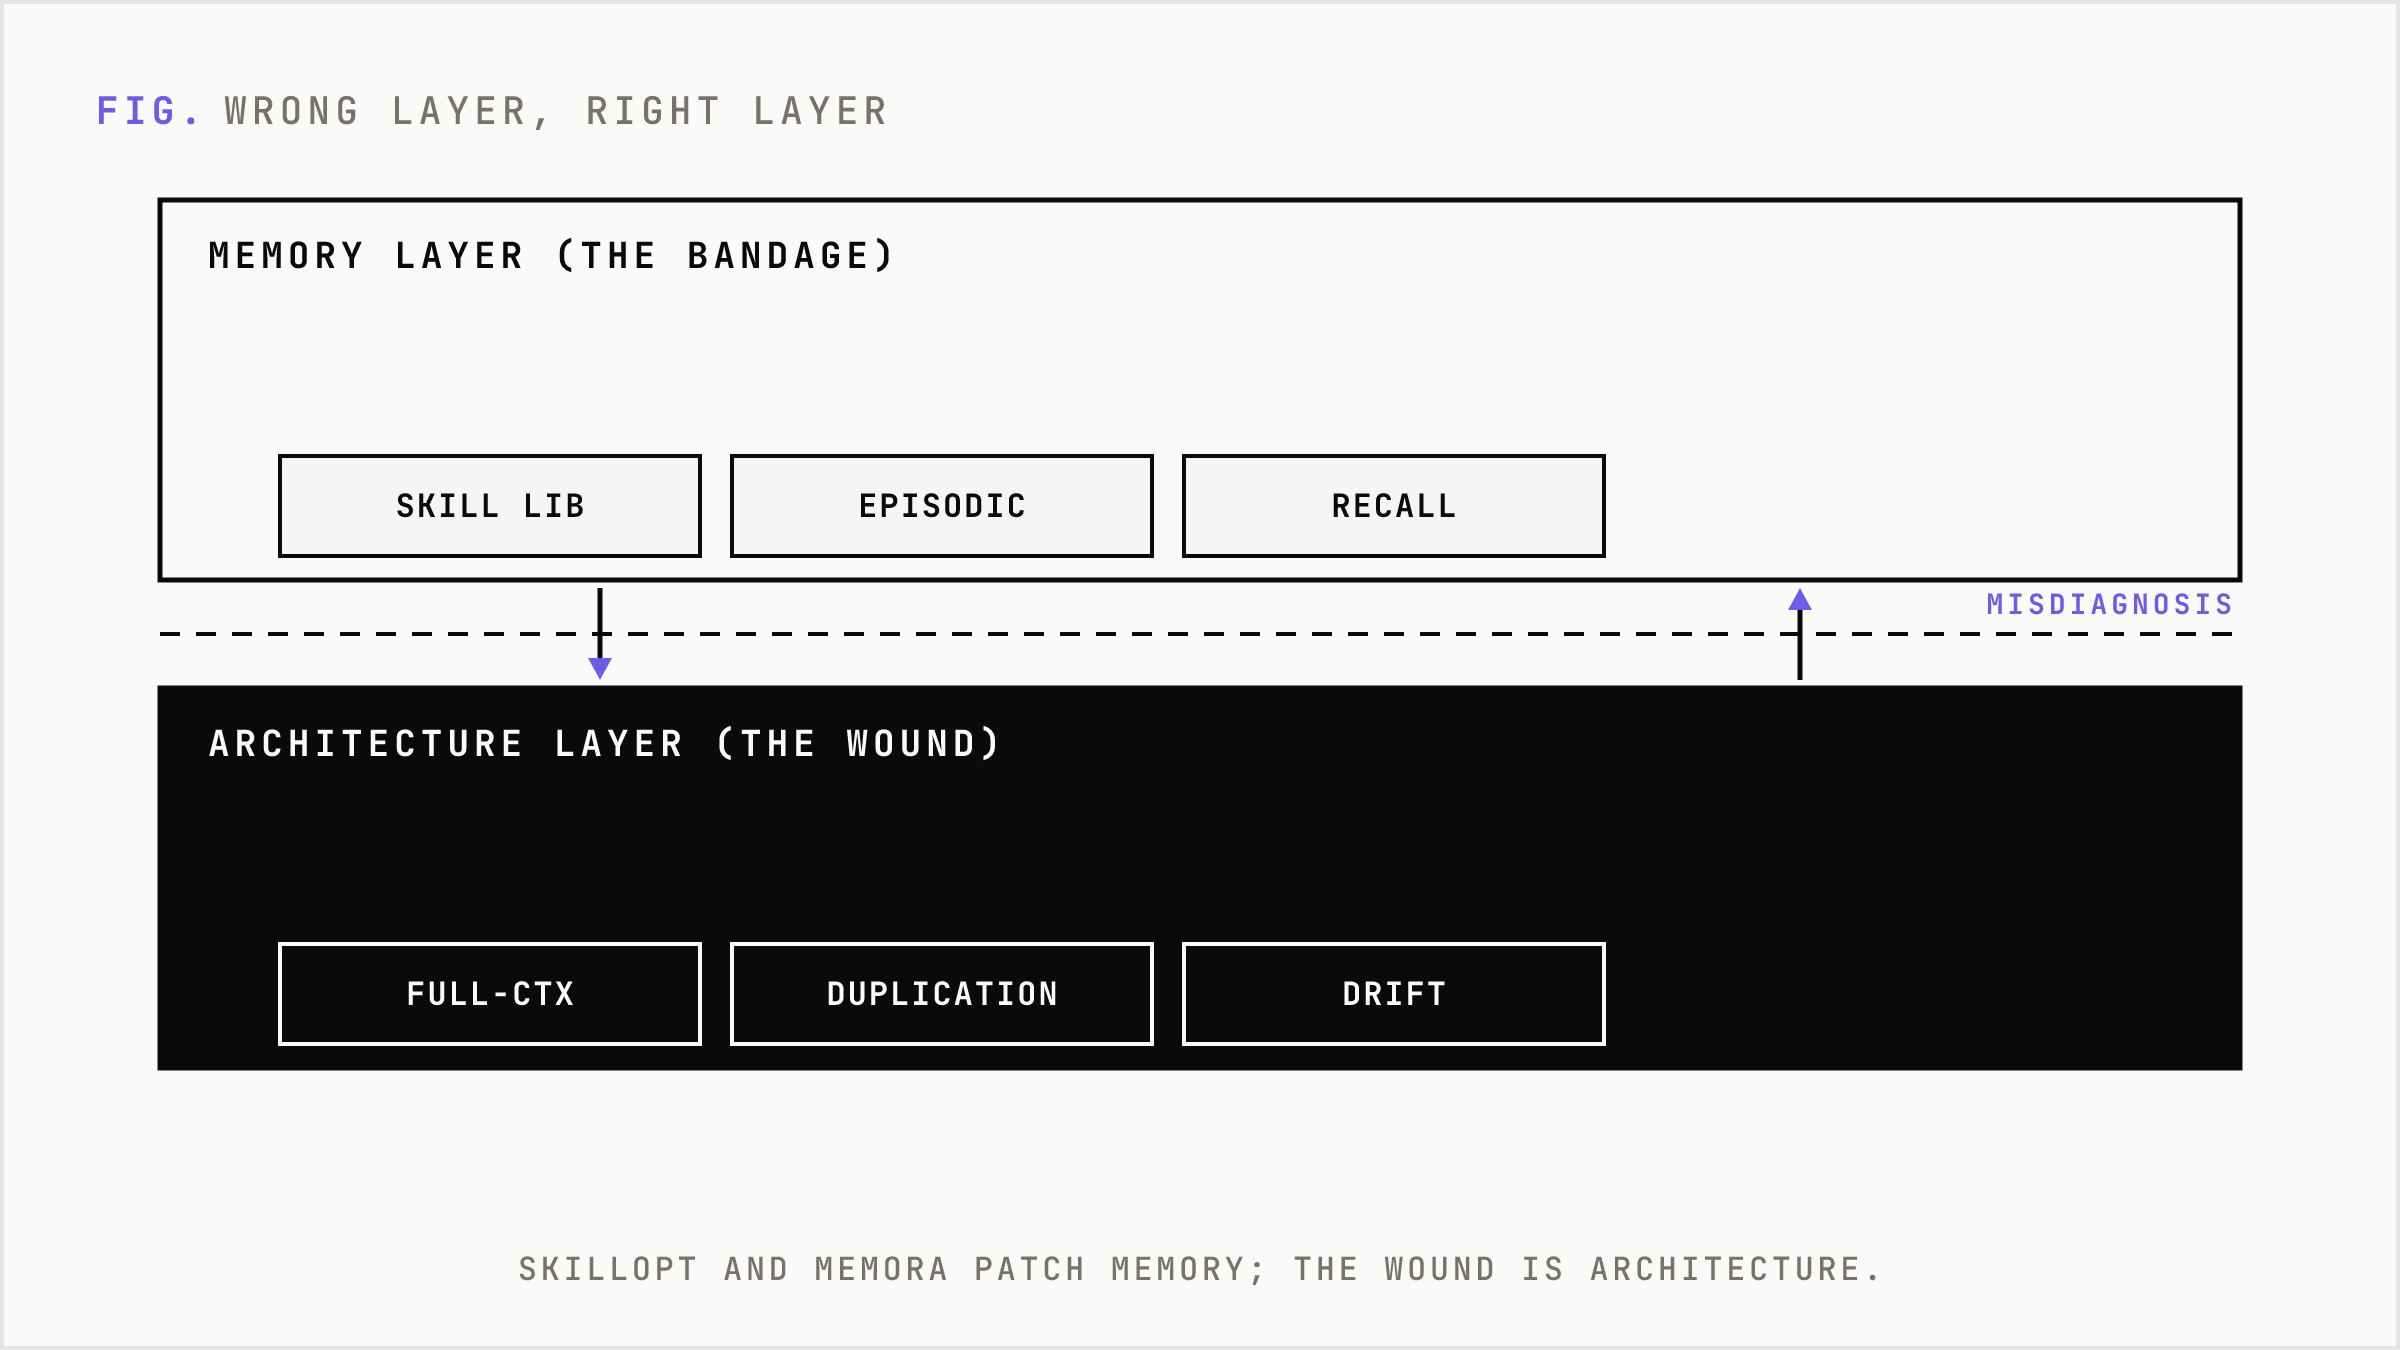Select the DRIFT box

(1394, 994)
